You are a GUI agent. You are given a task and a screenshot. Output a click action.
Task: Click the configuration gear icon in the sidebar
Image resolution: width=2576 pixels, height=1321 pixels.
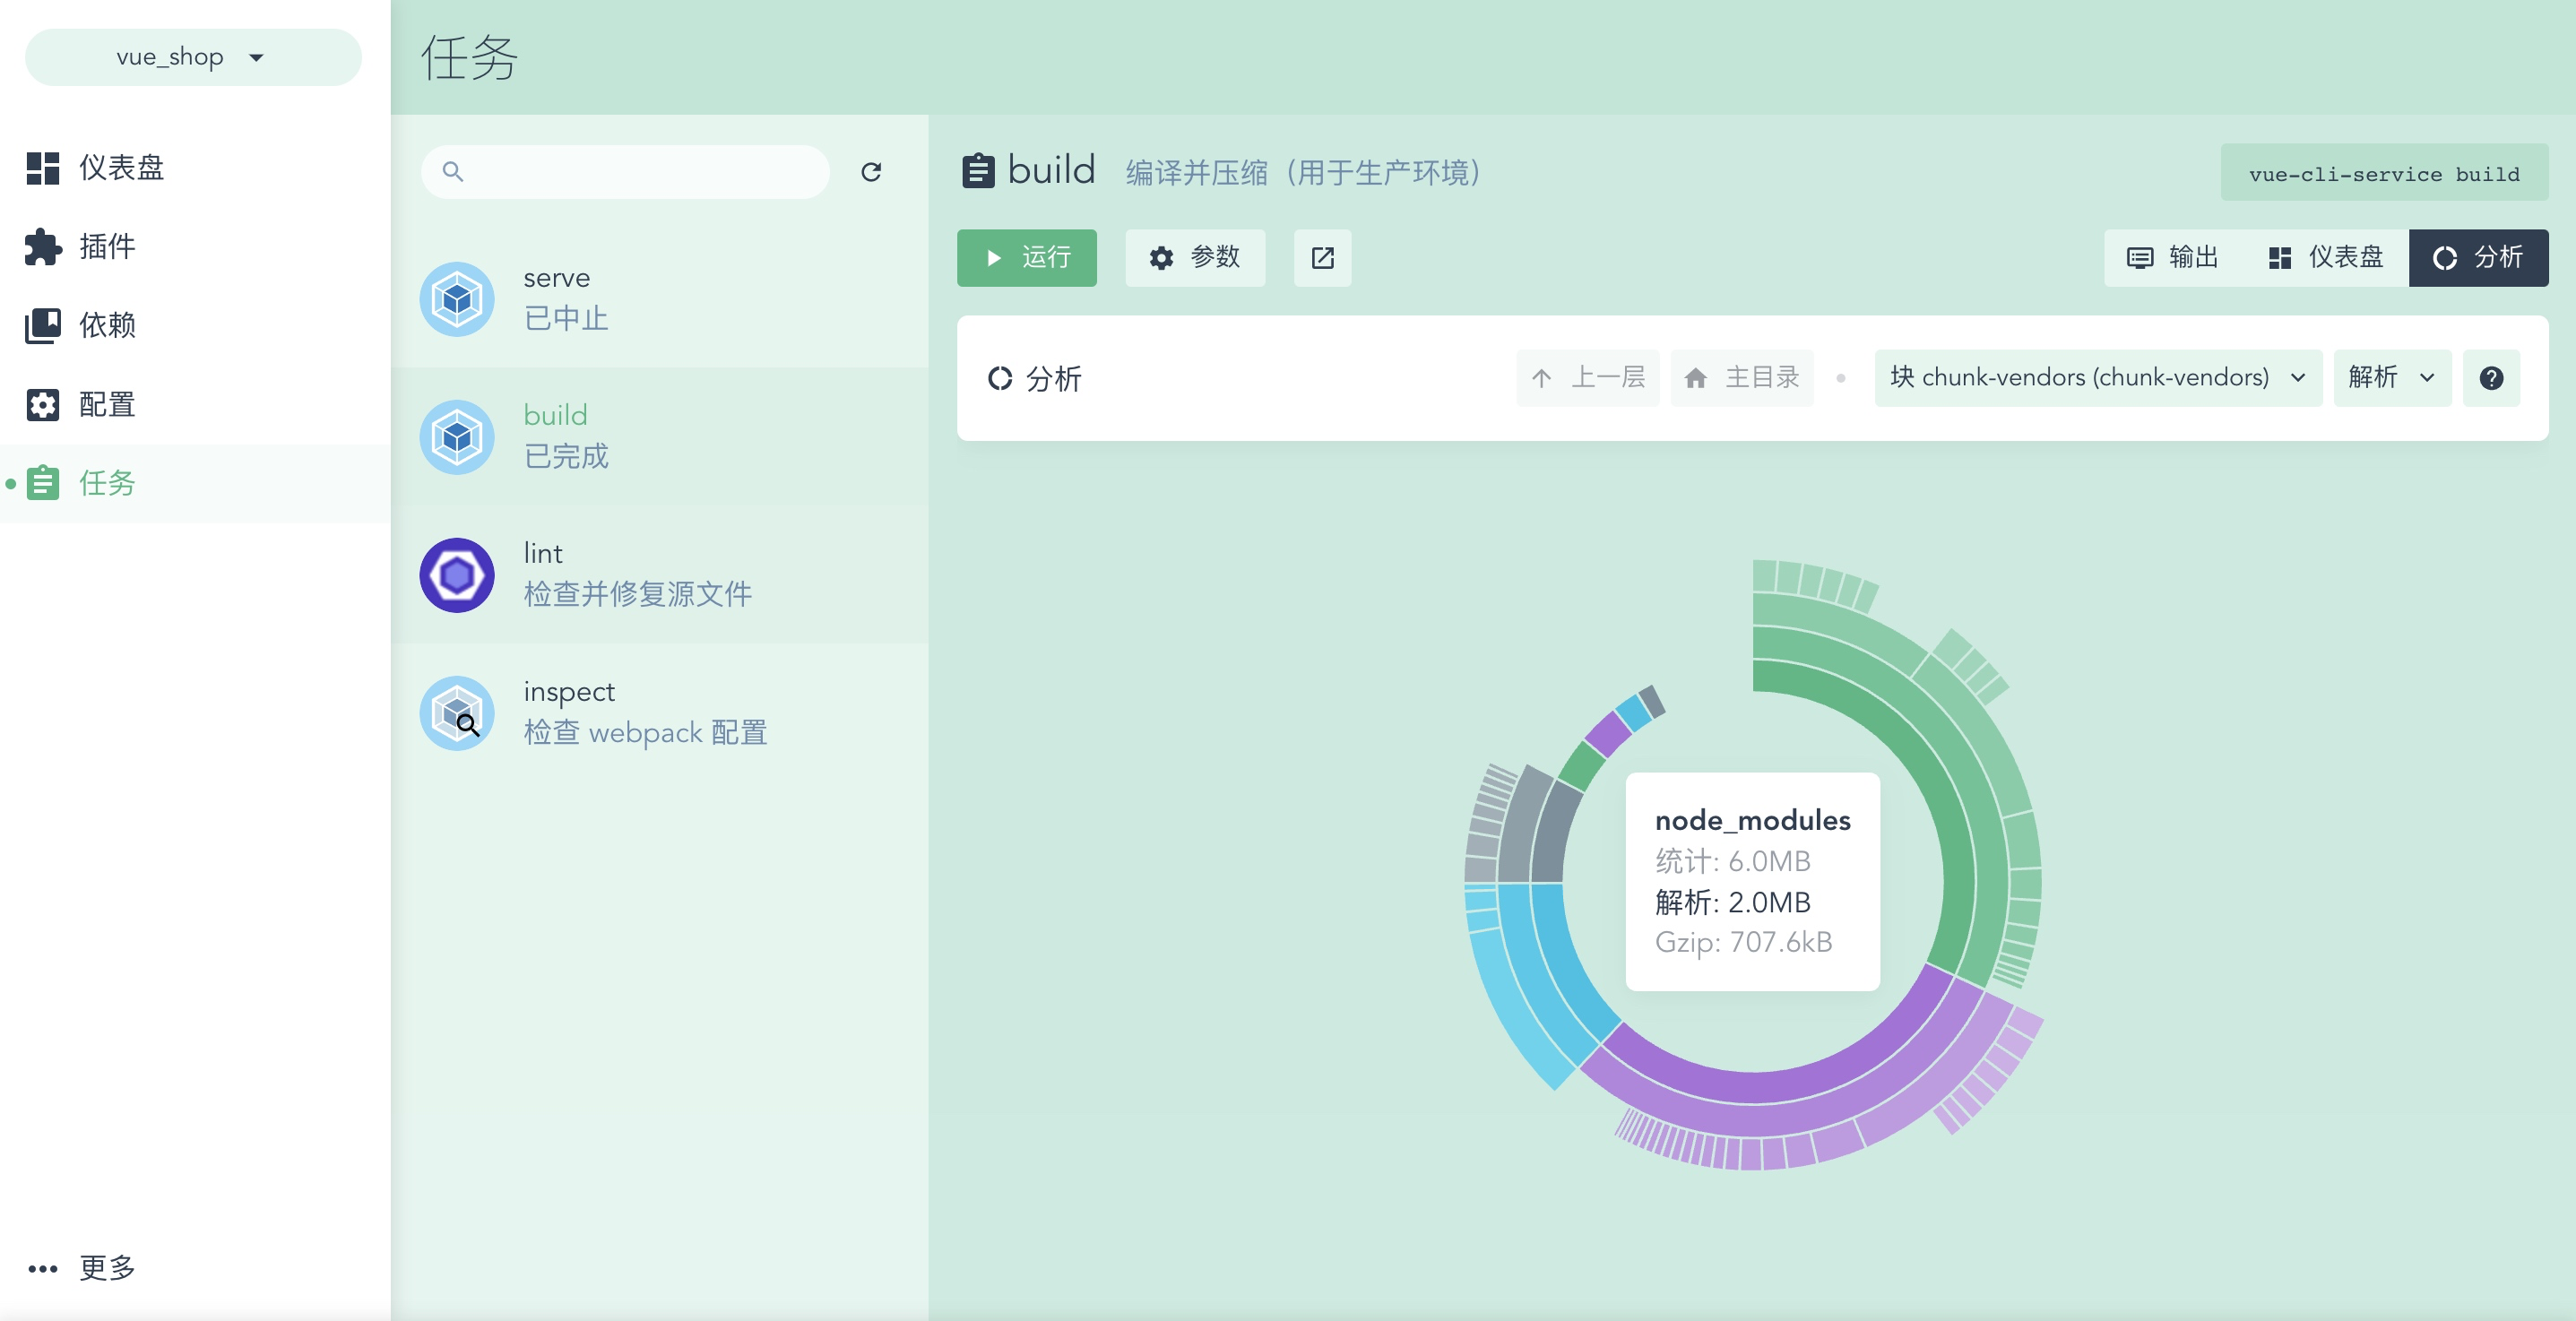(43, 404)
